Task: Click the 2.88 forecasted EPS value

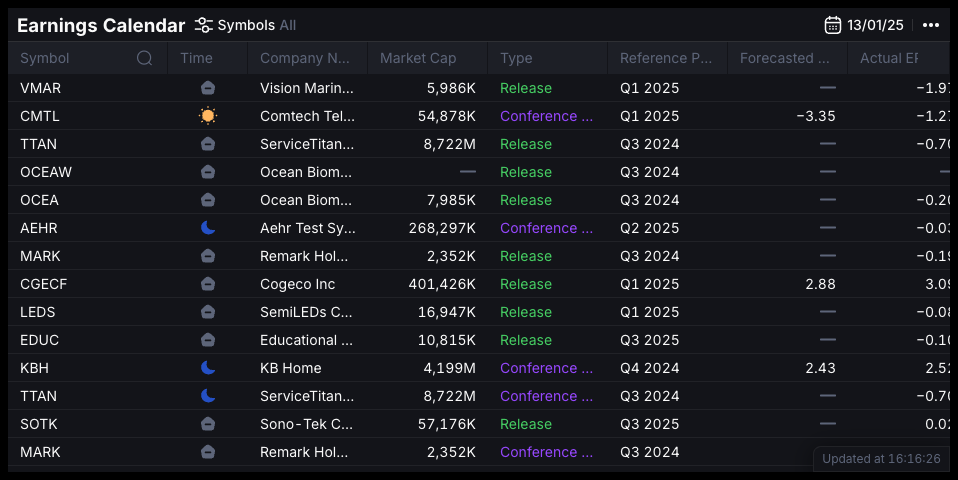Action: pos(820,284)
